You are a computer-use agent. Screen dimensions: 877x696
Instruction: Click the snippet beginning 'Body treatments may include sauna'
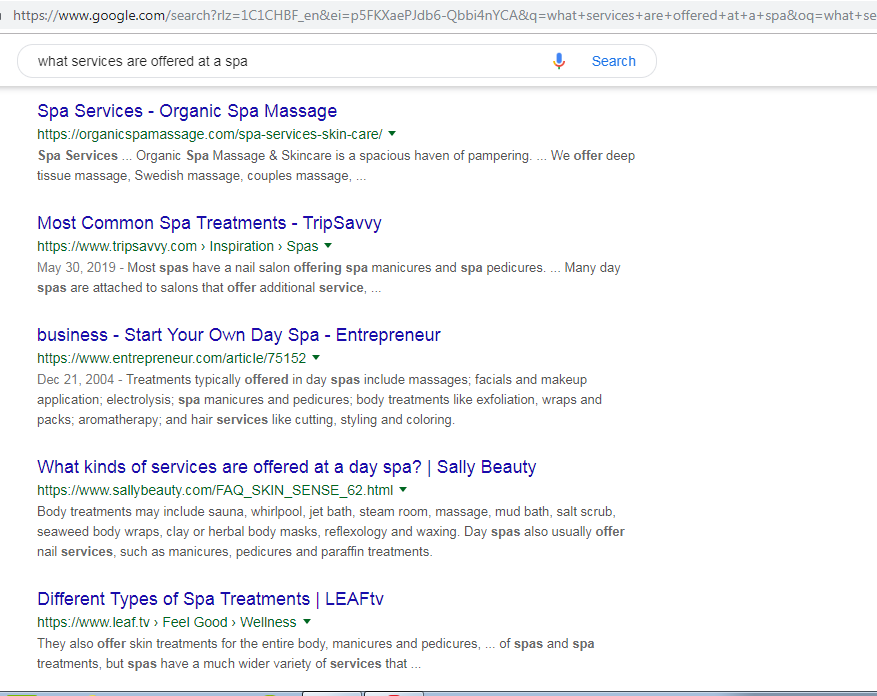pyautogui.click(x=331, y=532)
